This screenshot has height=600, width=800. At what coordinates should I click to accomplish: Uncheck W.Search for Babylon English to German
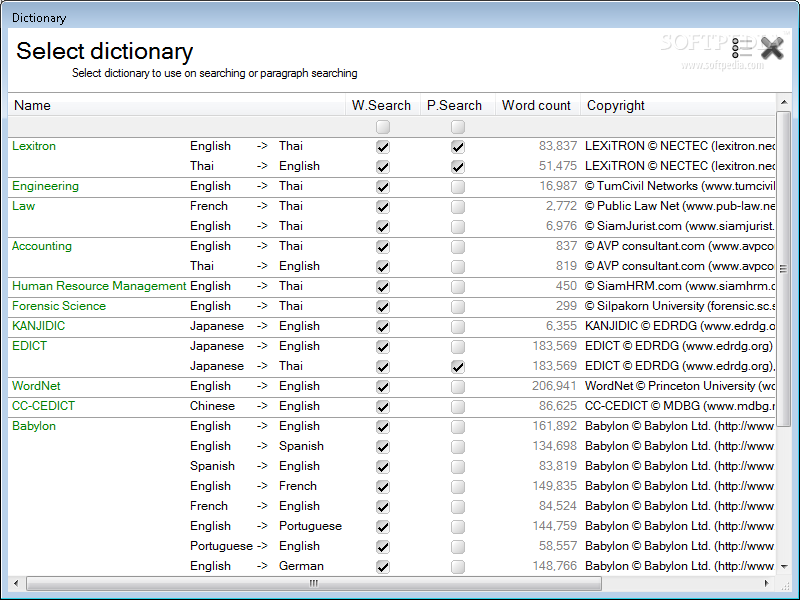pyautogui.click(x=383, y=567)
